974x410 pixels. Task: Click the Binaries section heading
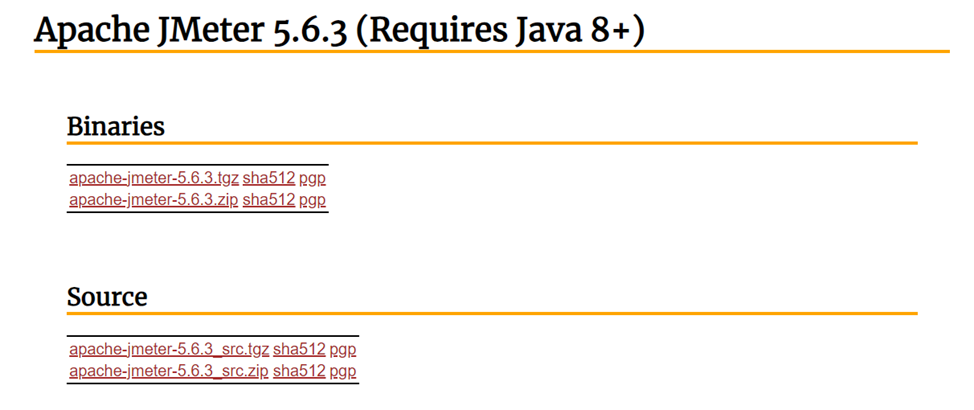point(116,126)
